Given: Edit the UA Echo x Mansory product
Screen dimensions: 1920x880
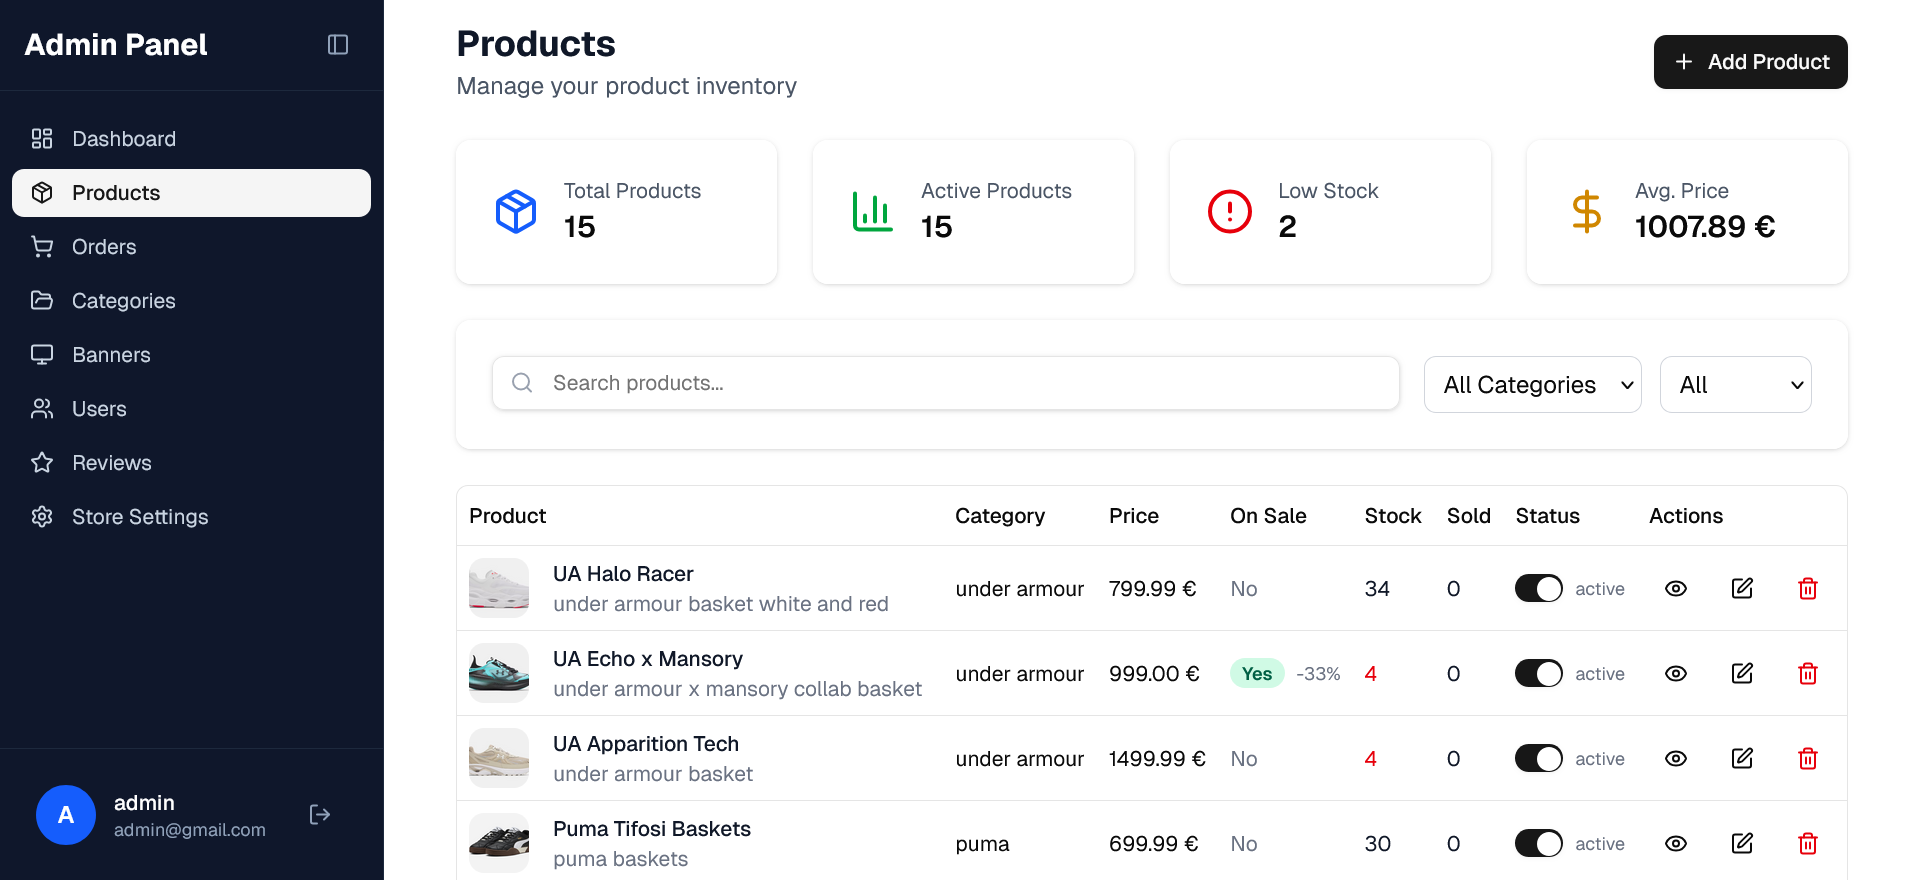Looking at the screenshot, I should pyautogui.click(x=1742, y=674).
